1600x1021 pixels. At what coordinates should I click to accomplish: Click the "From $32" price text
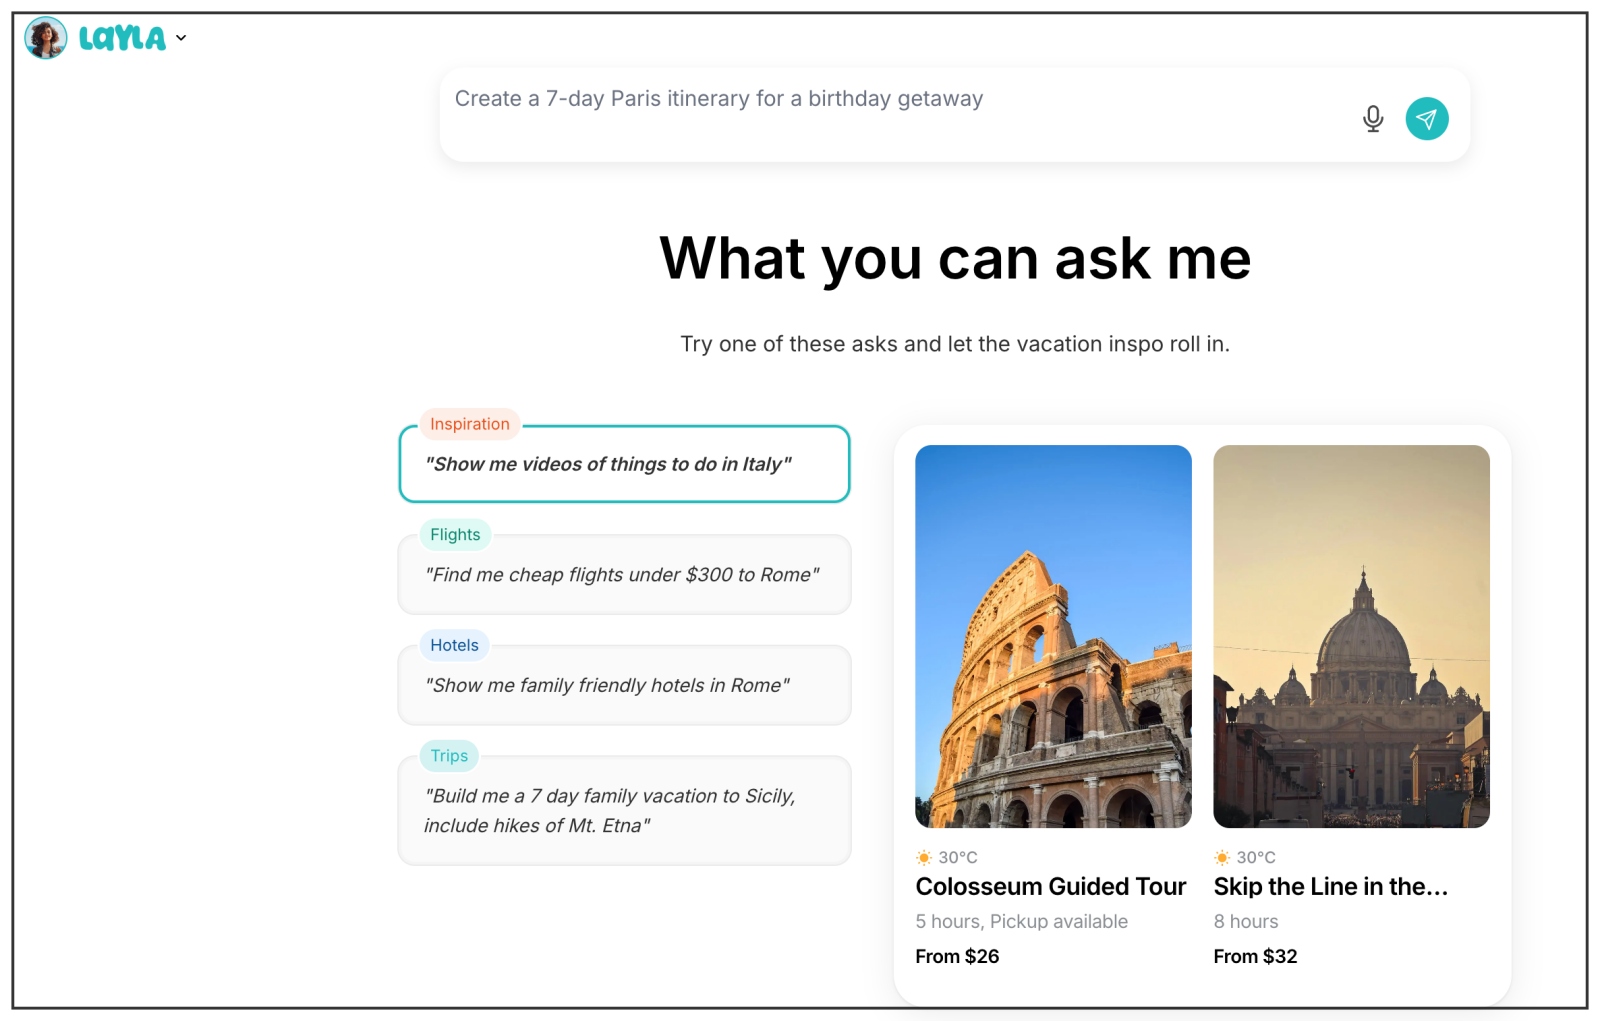[1255, 956]
